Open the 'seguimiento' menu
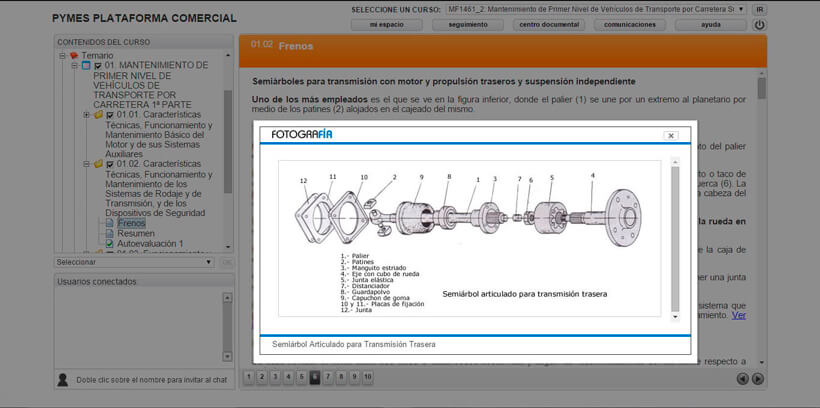 tap(468, 25)
